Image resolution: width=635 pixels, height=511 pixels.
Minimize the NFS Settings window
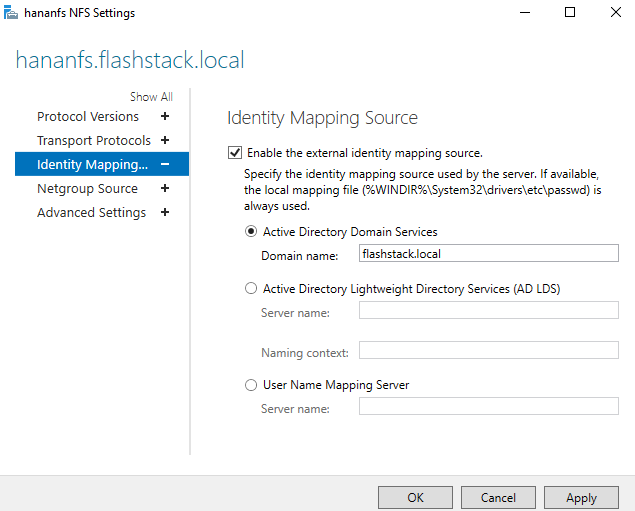click(525, 13)
